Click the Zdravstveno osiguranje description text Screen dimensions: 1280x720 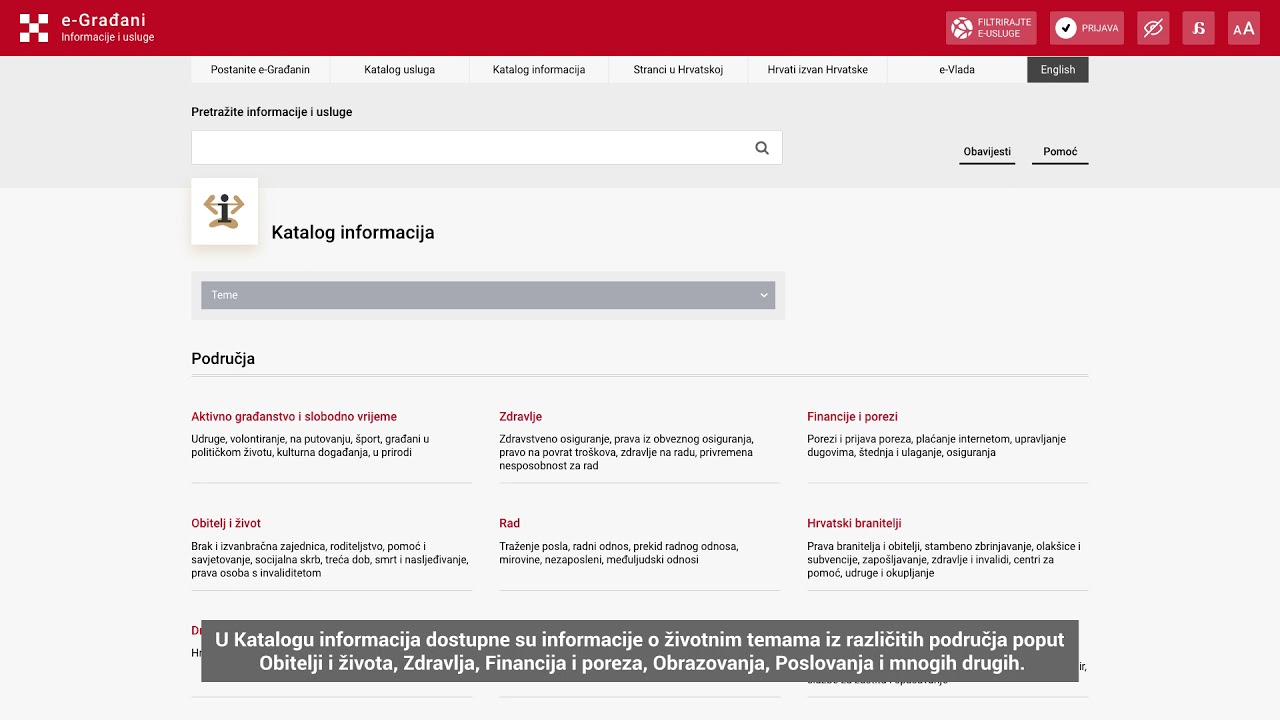pyautogui.click(x=627, y=452)
